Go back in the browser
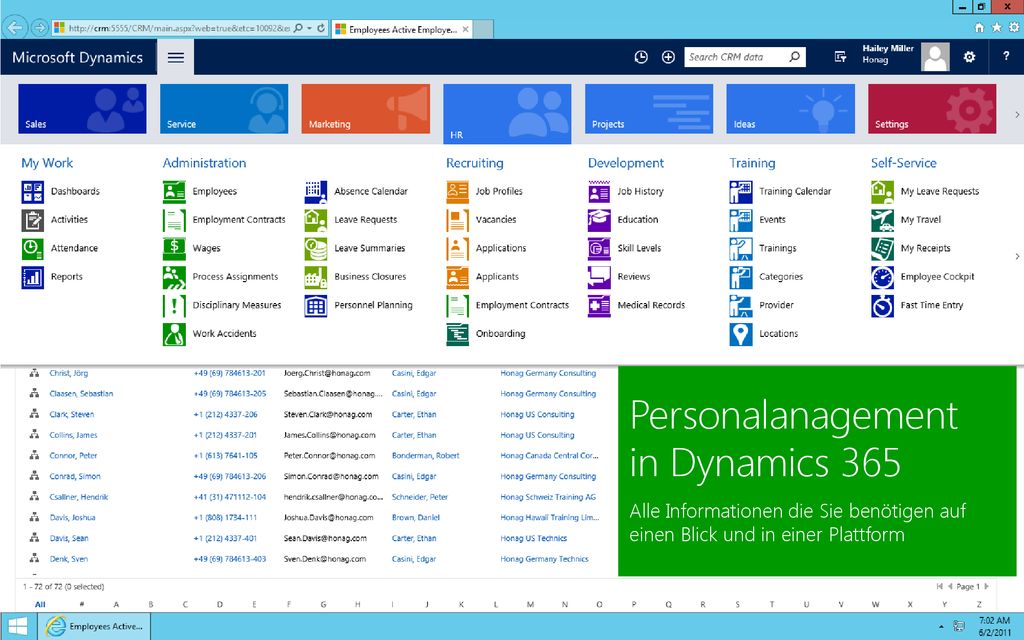Screen dimensions: 1024x640 pos(14,28)
